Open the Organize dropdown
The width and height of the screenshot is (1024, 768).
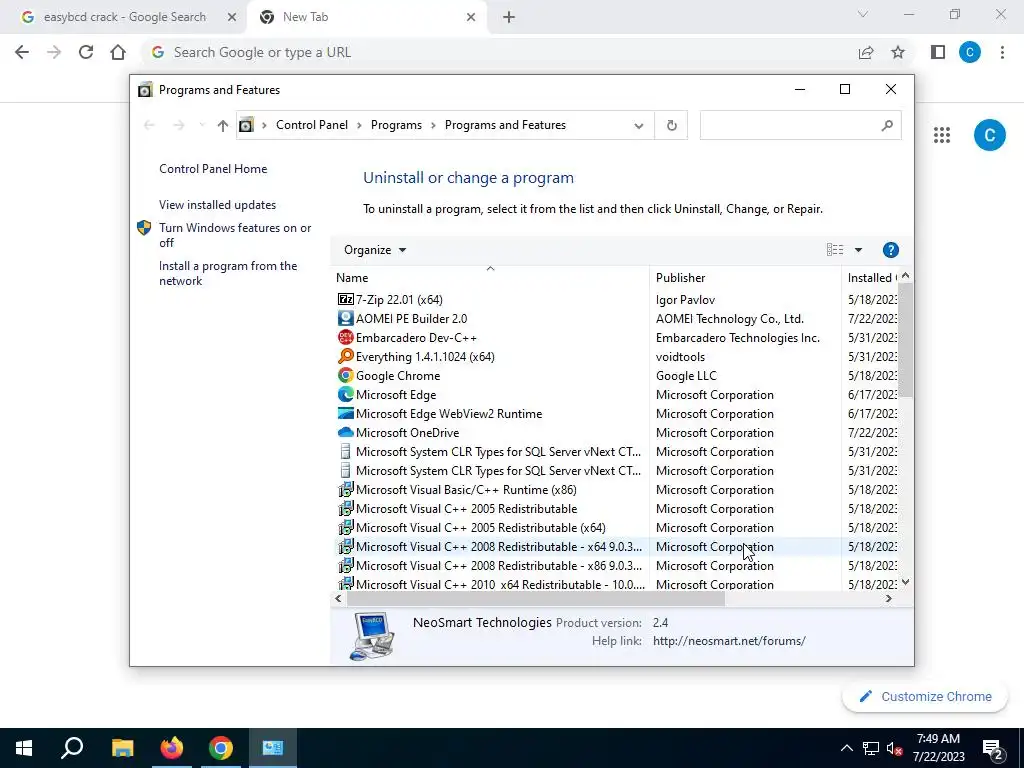(375, 250)
